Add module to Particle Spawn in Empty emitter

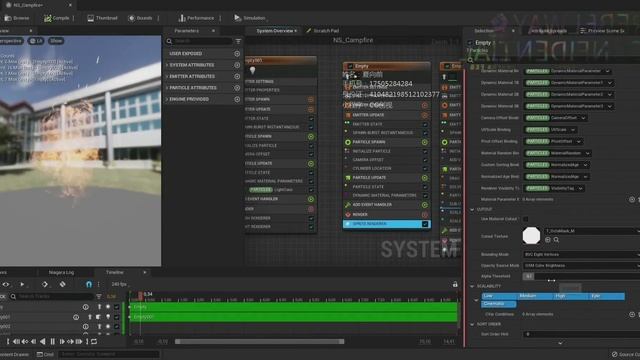point(425,142)
